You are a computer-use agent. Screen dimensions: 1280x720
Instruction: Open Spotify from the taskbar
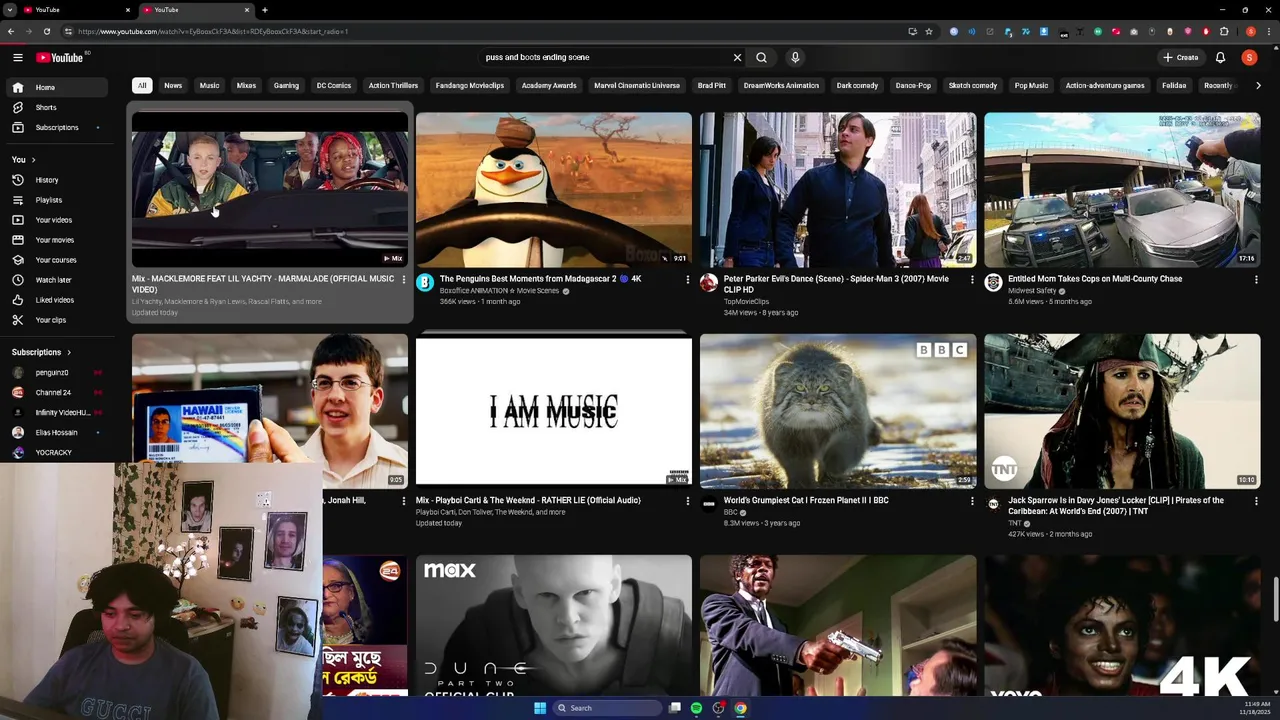tap(696, 708)
